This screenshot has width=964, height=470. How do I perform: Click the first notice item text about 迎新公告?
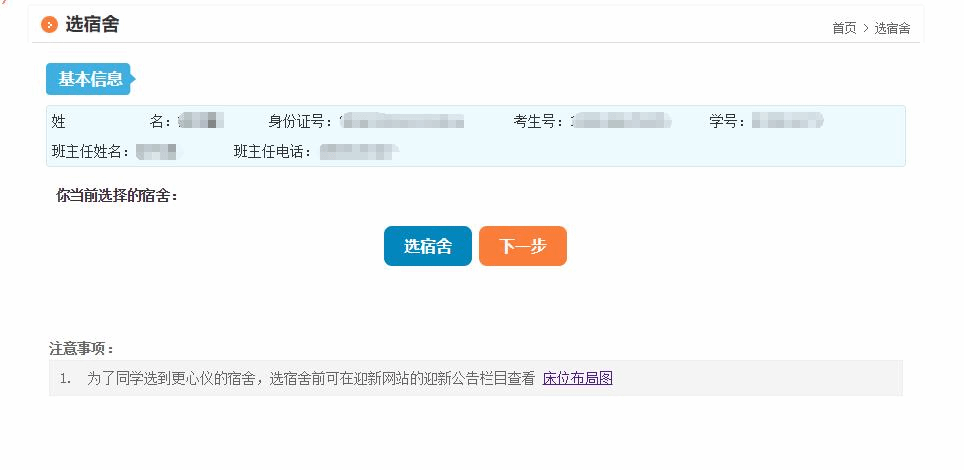[311, 378]
